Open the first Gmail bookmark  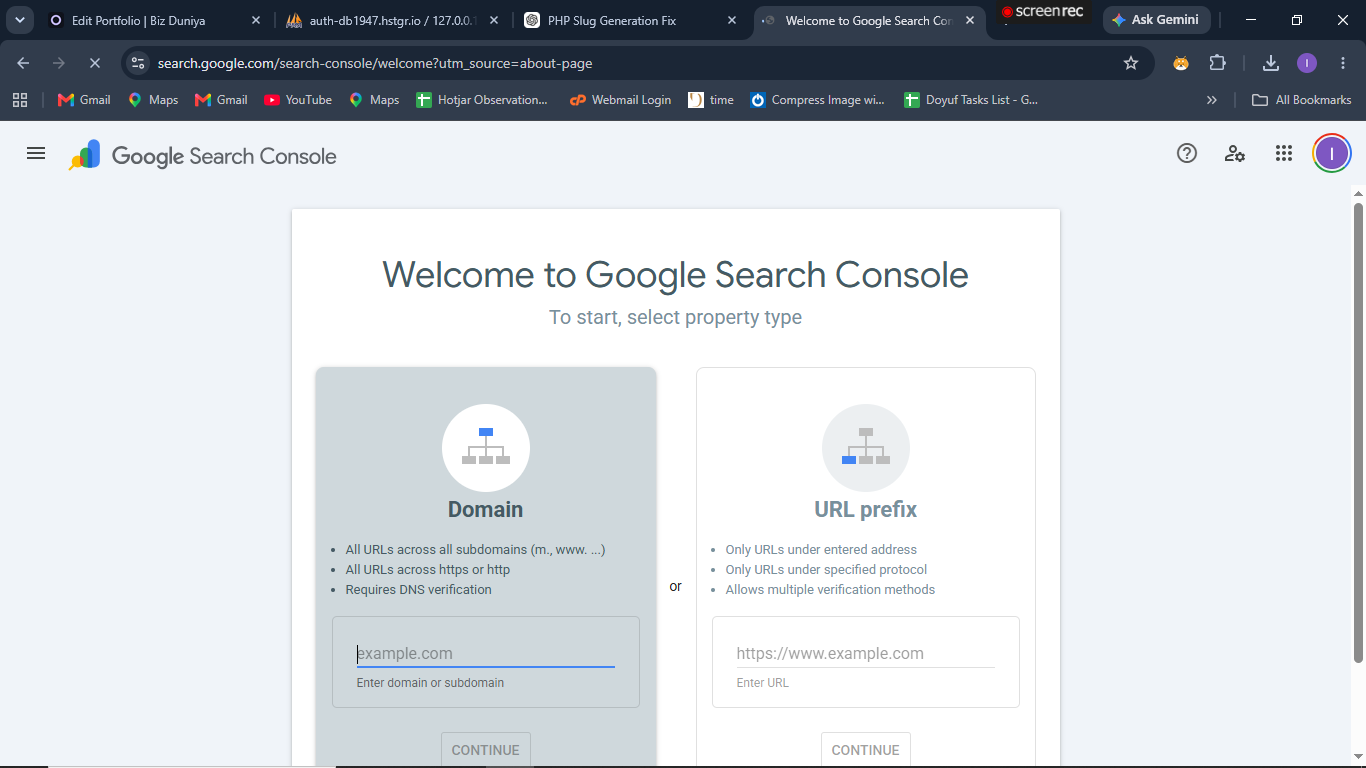pos(85,100)
